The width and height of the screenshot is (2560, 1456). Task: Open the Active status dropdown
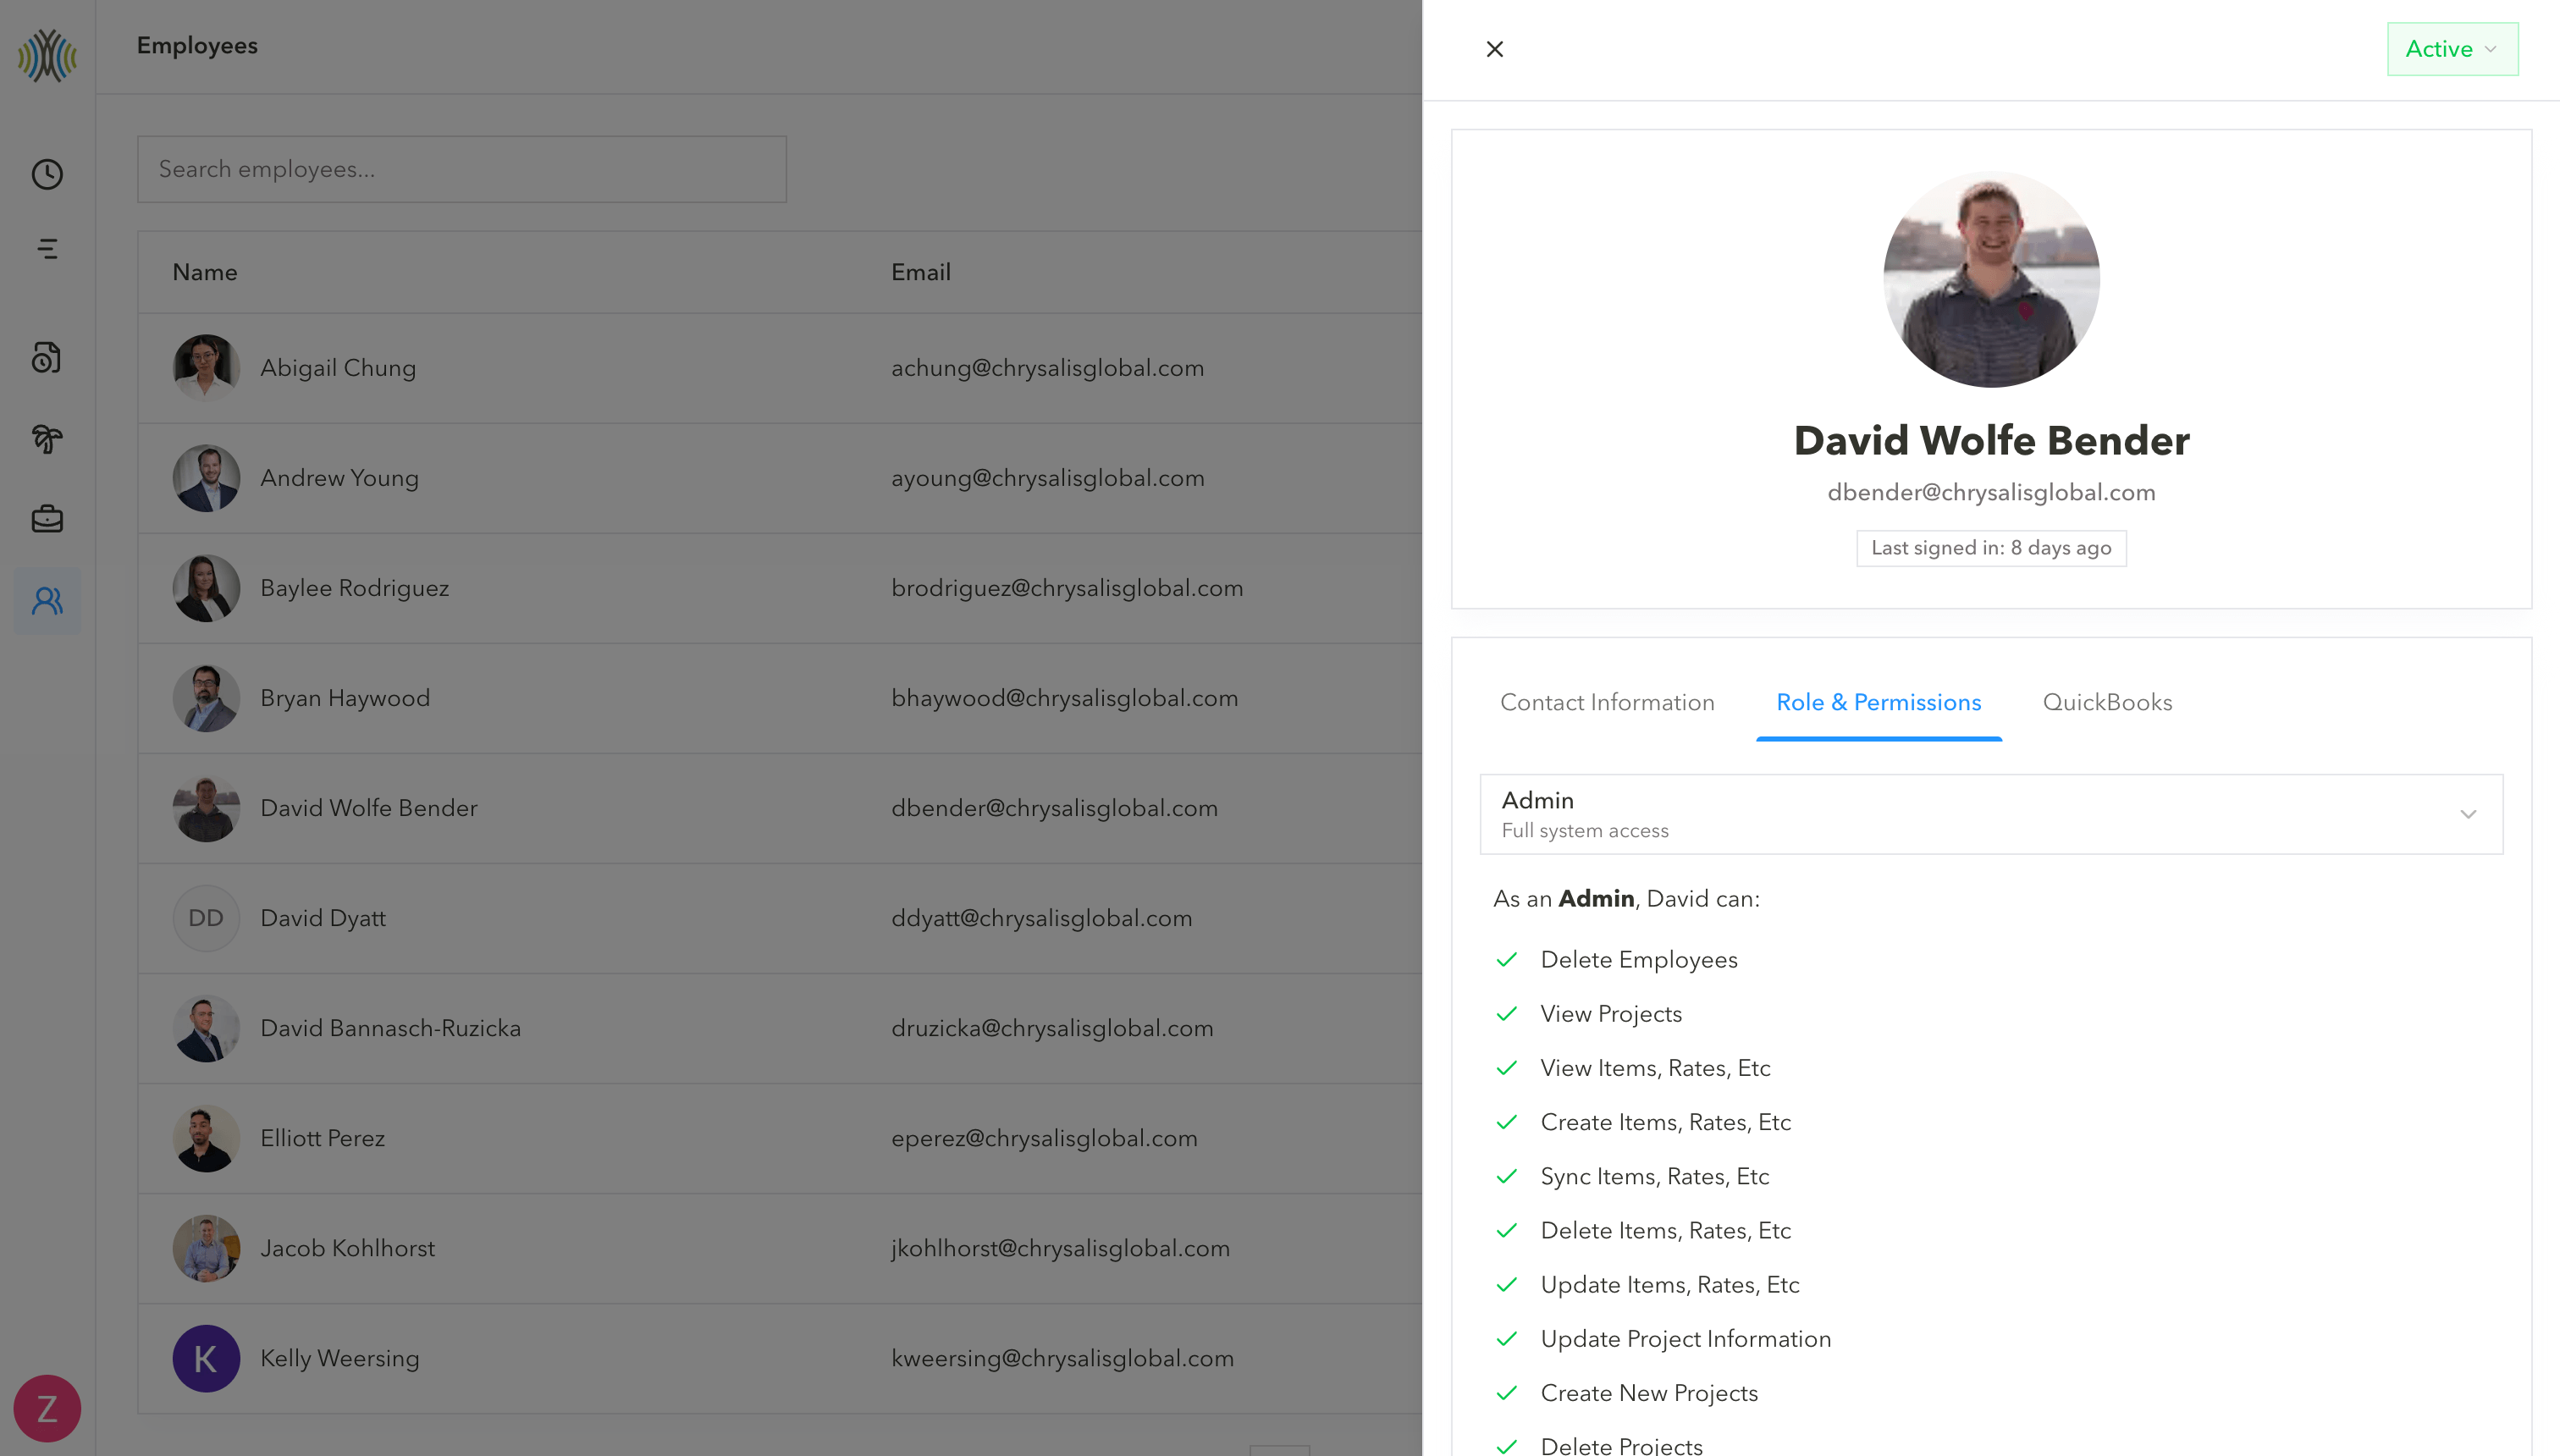(x=2451, y=49)
